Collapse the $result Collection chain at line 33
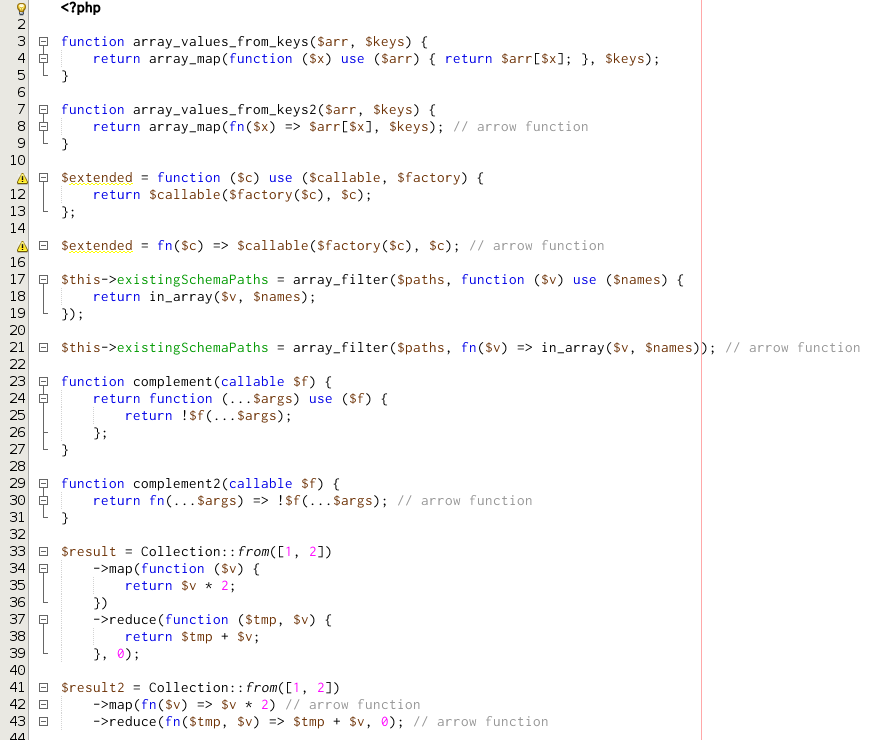 pos(43,552)
